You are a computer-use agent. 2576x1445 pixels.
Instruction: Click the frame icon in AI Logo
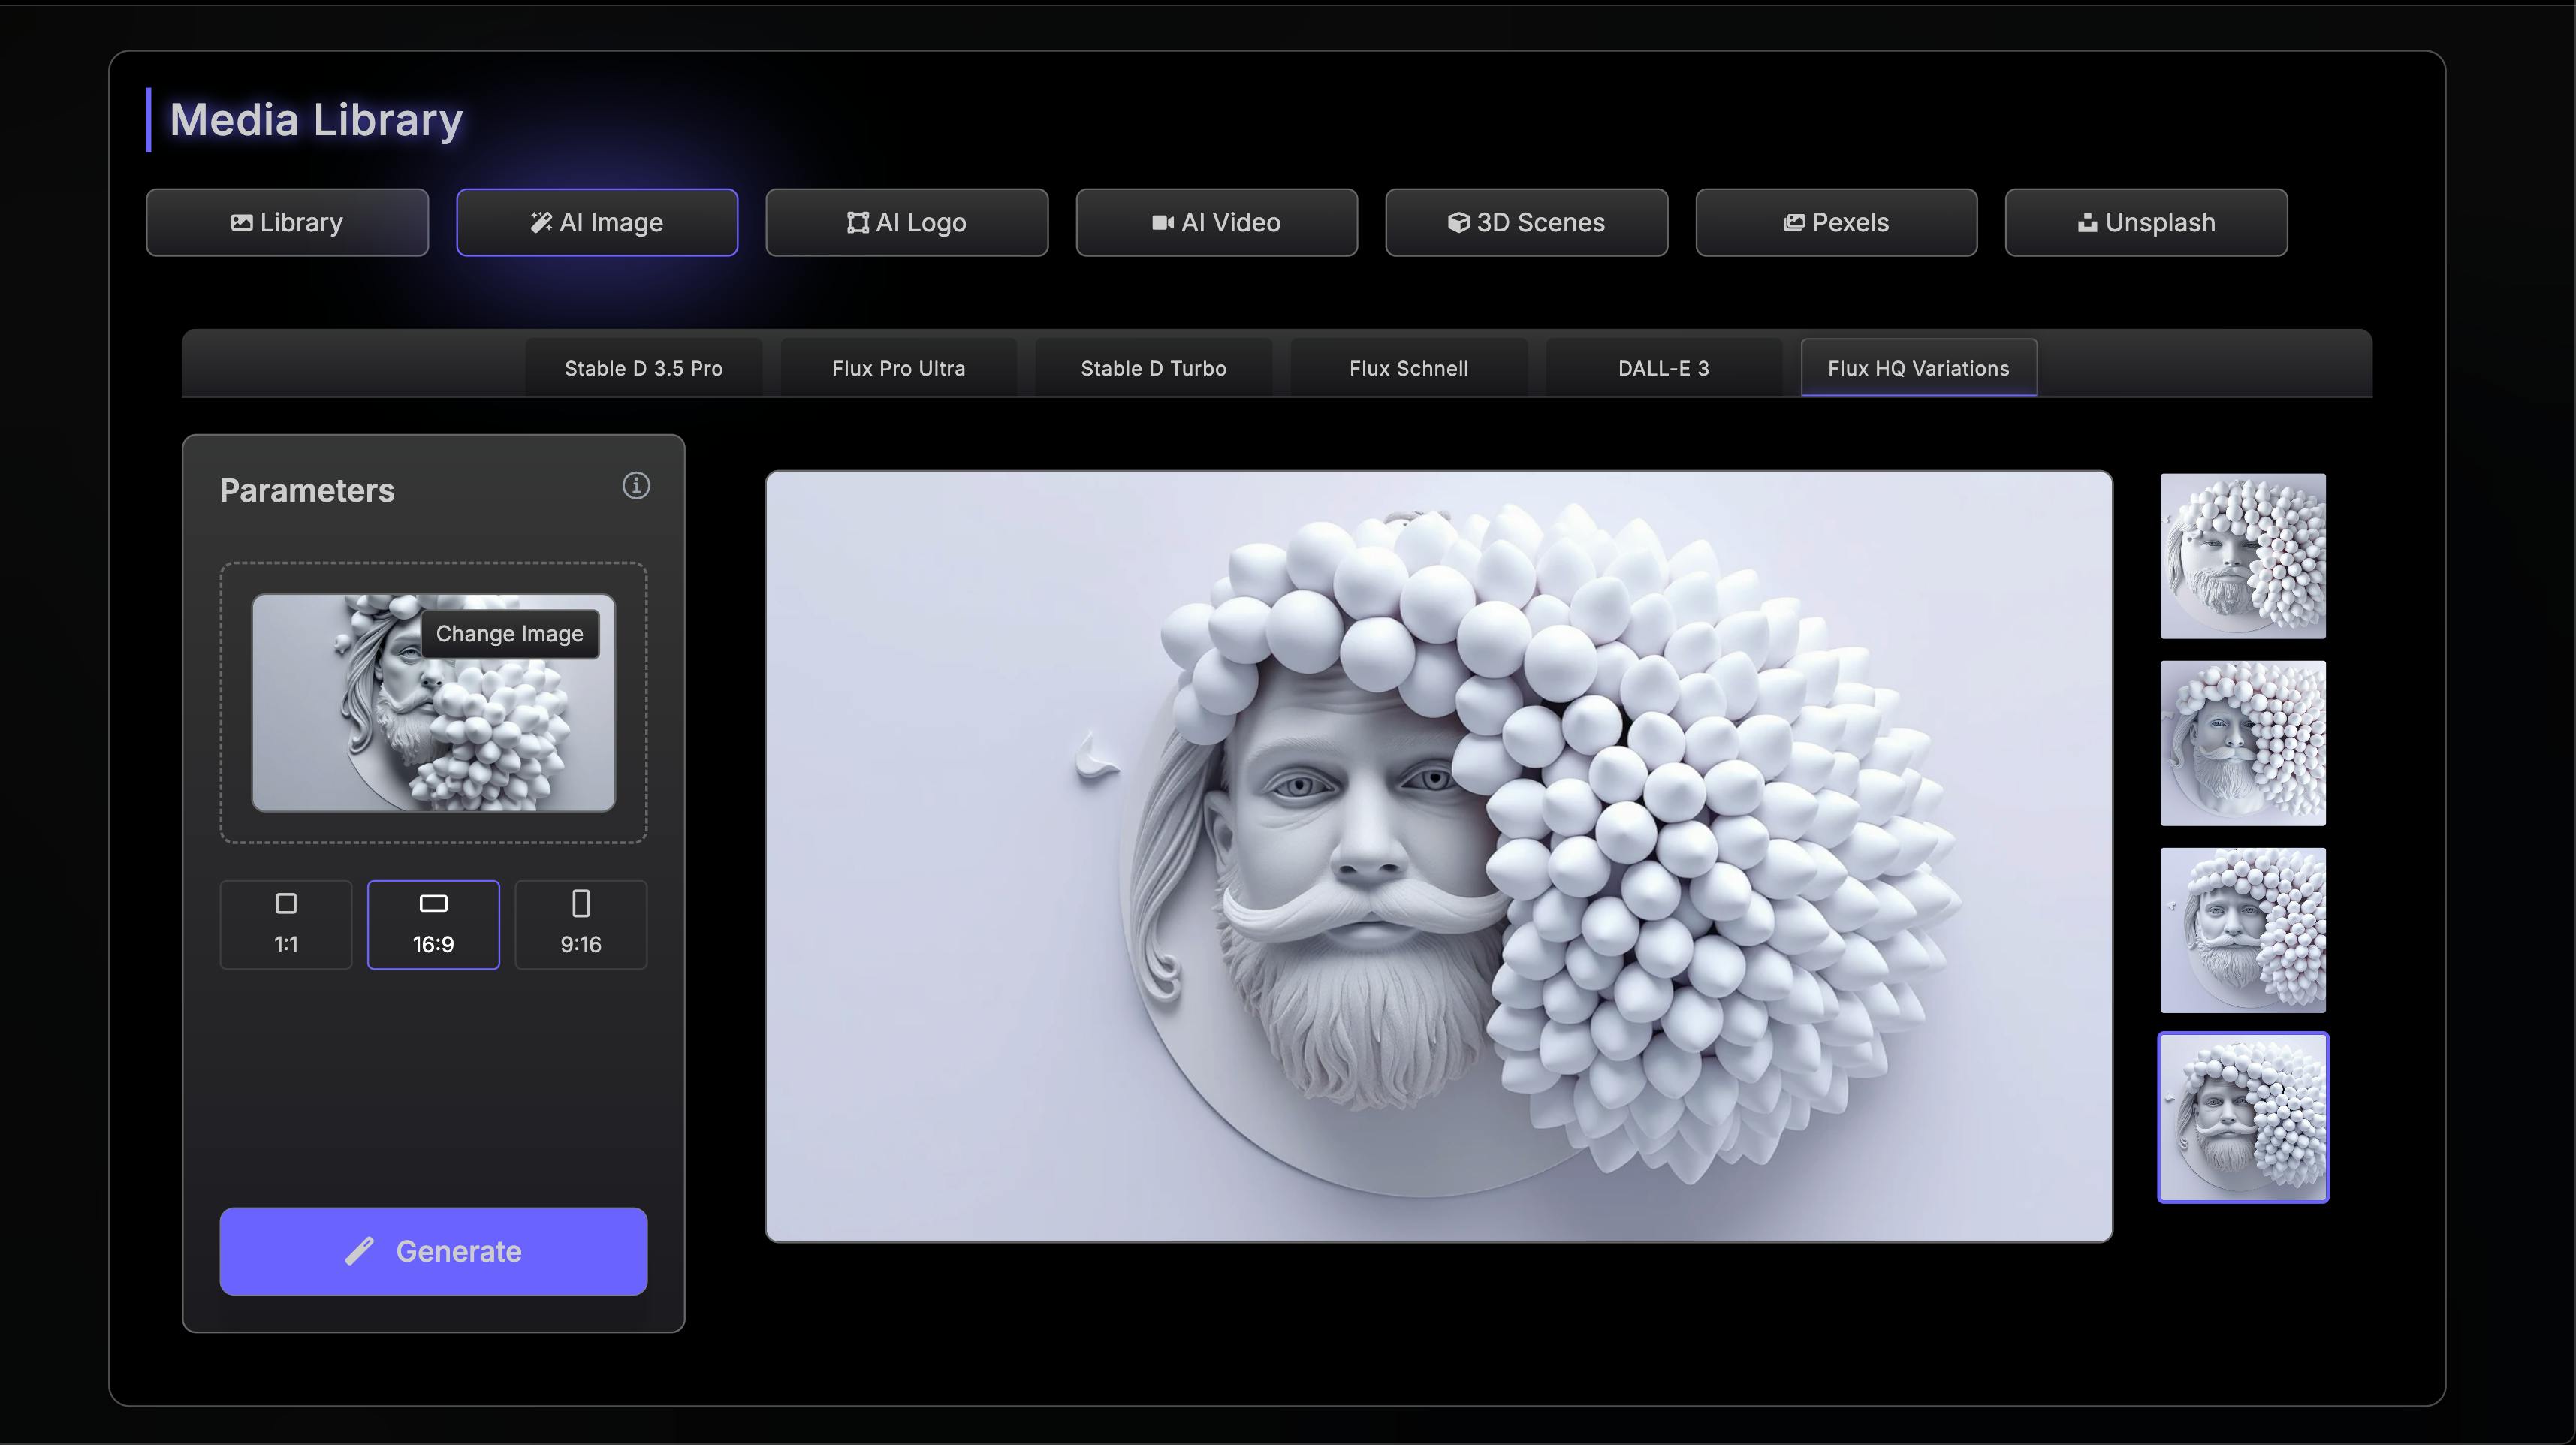coord(857,223)
